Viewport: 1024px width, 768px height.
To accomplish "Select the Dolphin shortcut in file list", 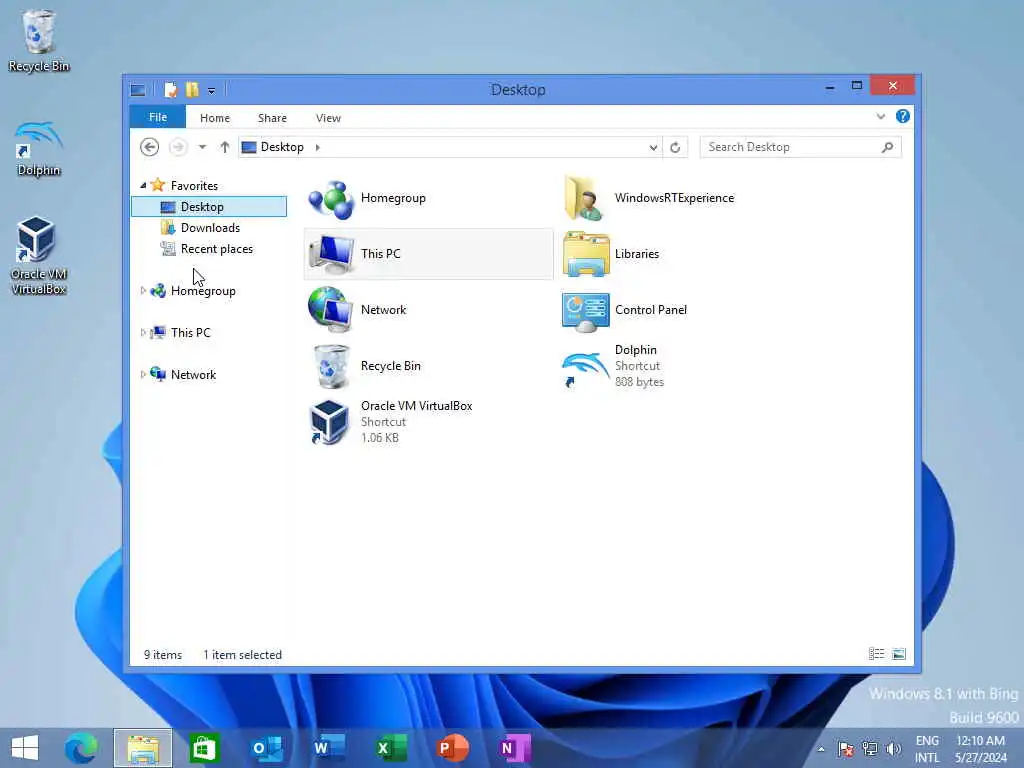I will tap(585, 368).
